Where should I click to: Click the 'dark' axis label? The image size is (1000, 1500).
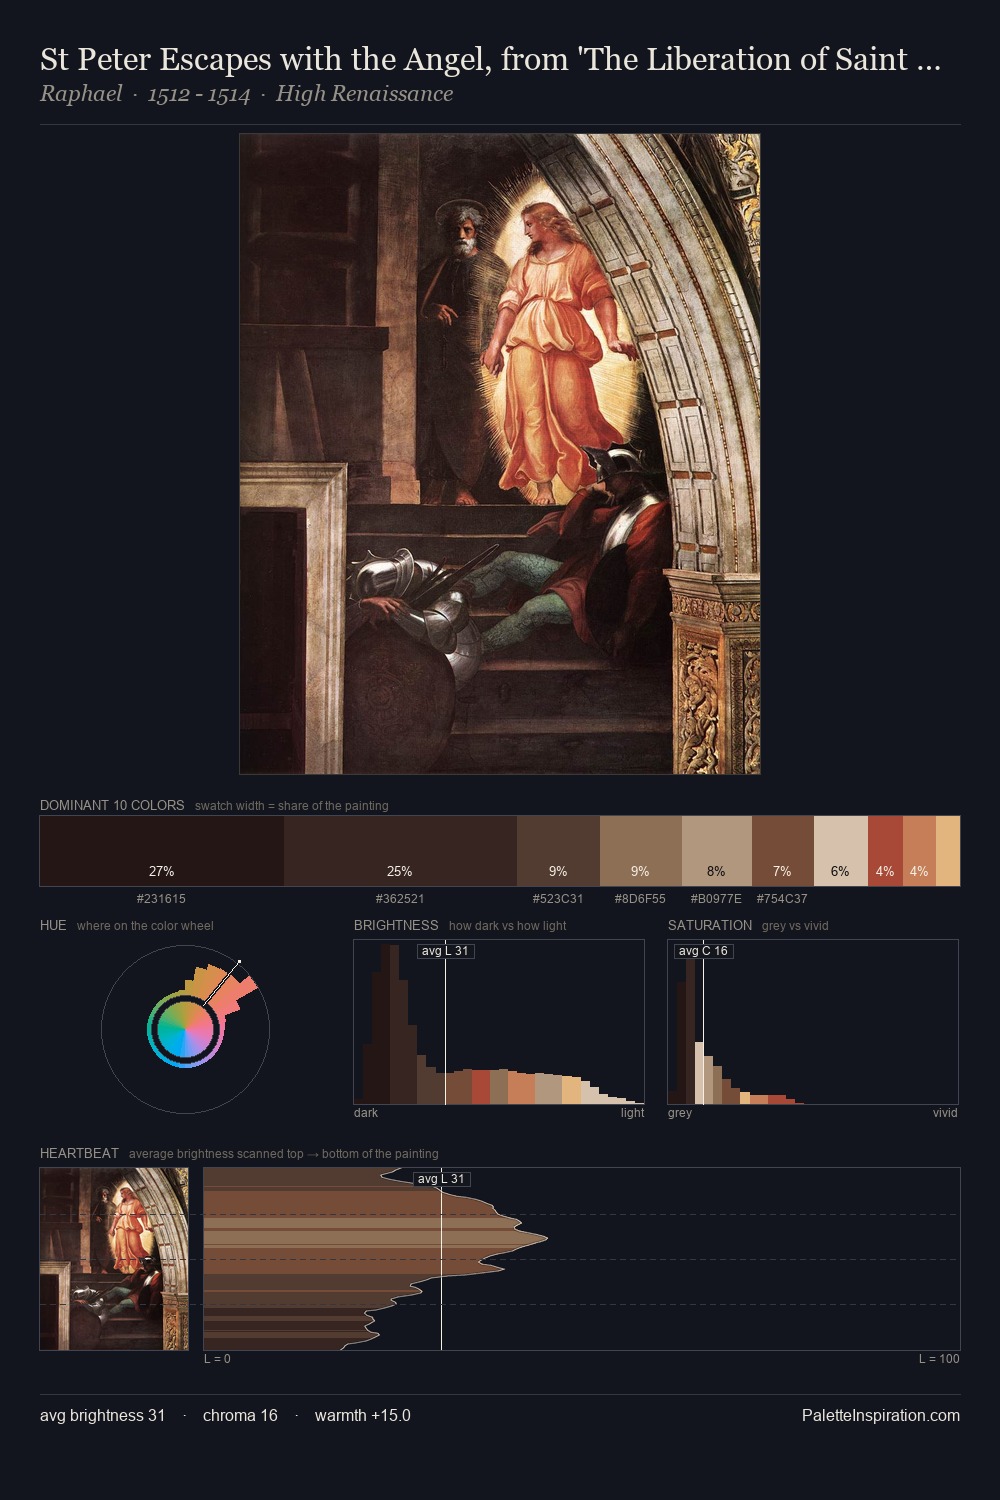click(366, 1113)
